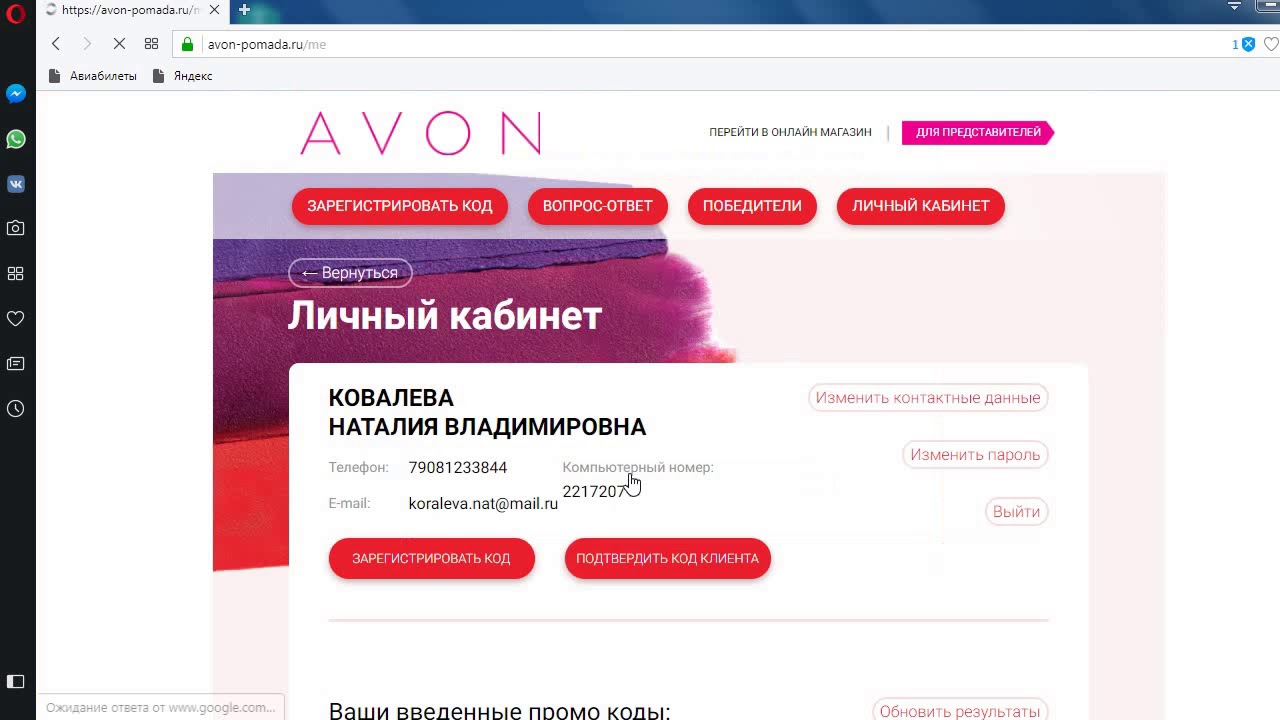
Task: View site security padlock info
Action: [187, 44]
